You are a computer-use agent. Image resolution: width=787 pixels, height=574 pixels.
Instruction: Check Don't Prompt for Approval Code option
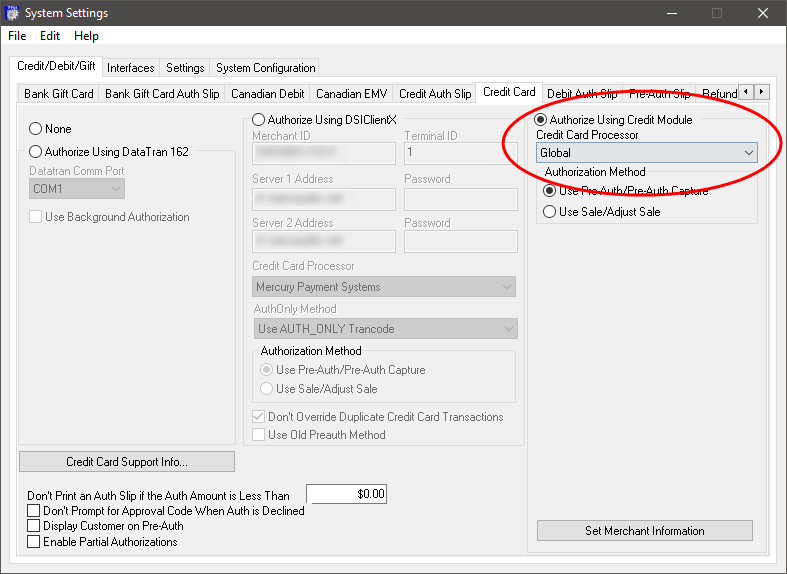point(35,511)
